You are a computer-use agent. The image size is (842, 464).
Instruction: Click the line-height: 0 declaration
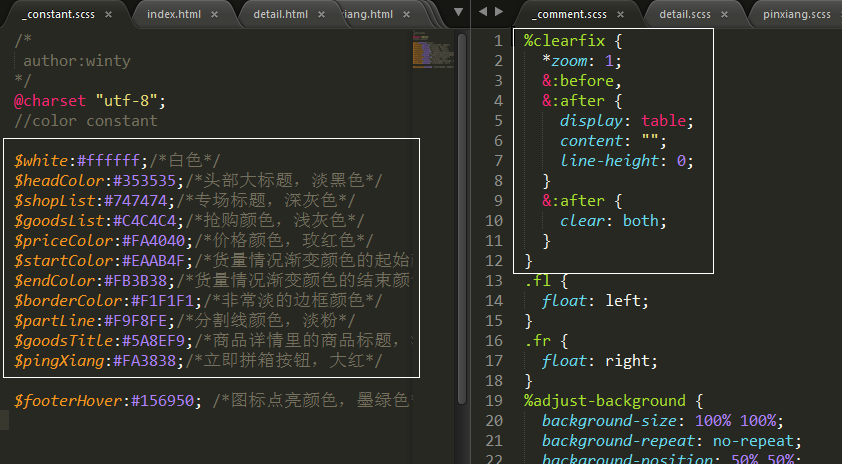[x=627, y=161]
